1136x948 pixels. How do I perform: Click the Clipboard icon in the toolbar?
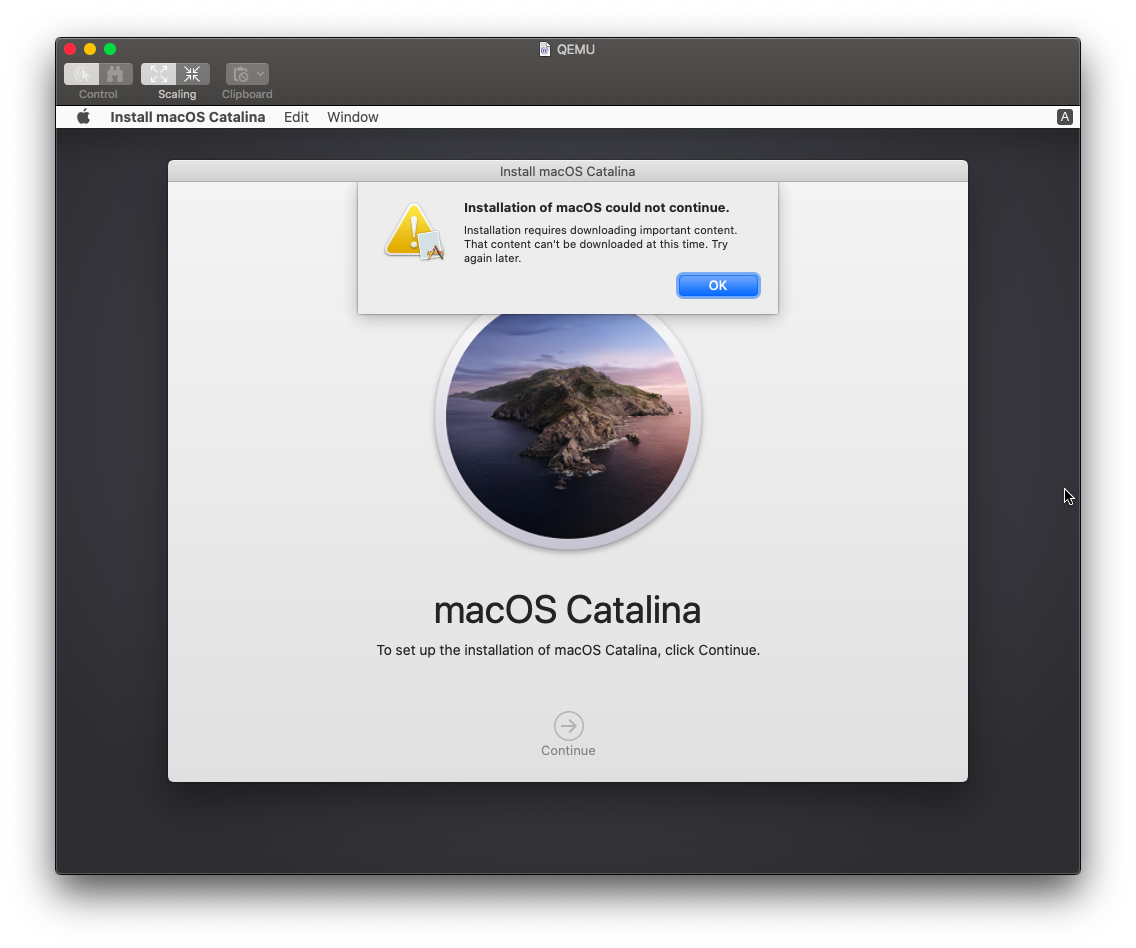(240, 73)
